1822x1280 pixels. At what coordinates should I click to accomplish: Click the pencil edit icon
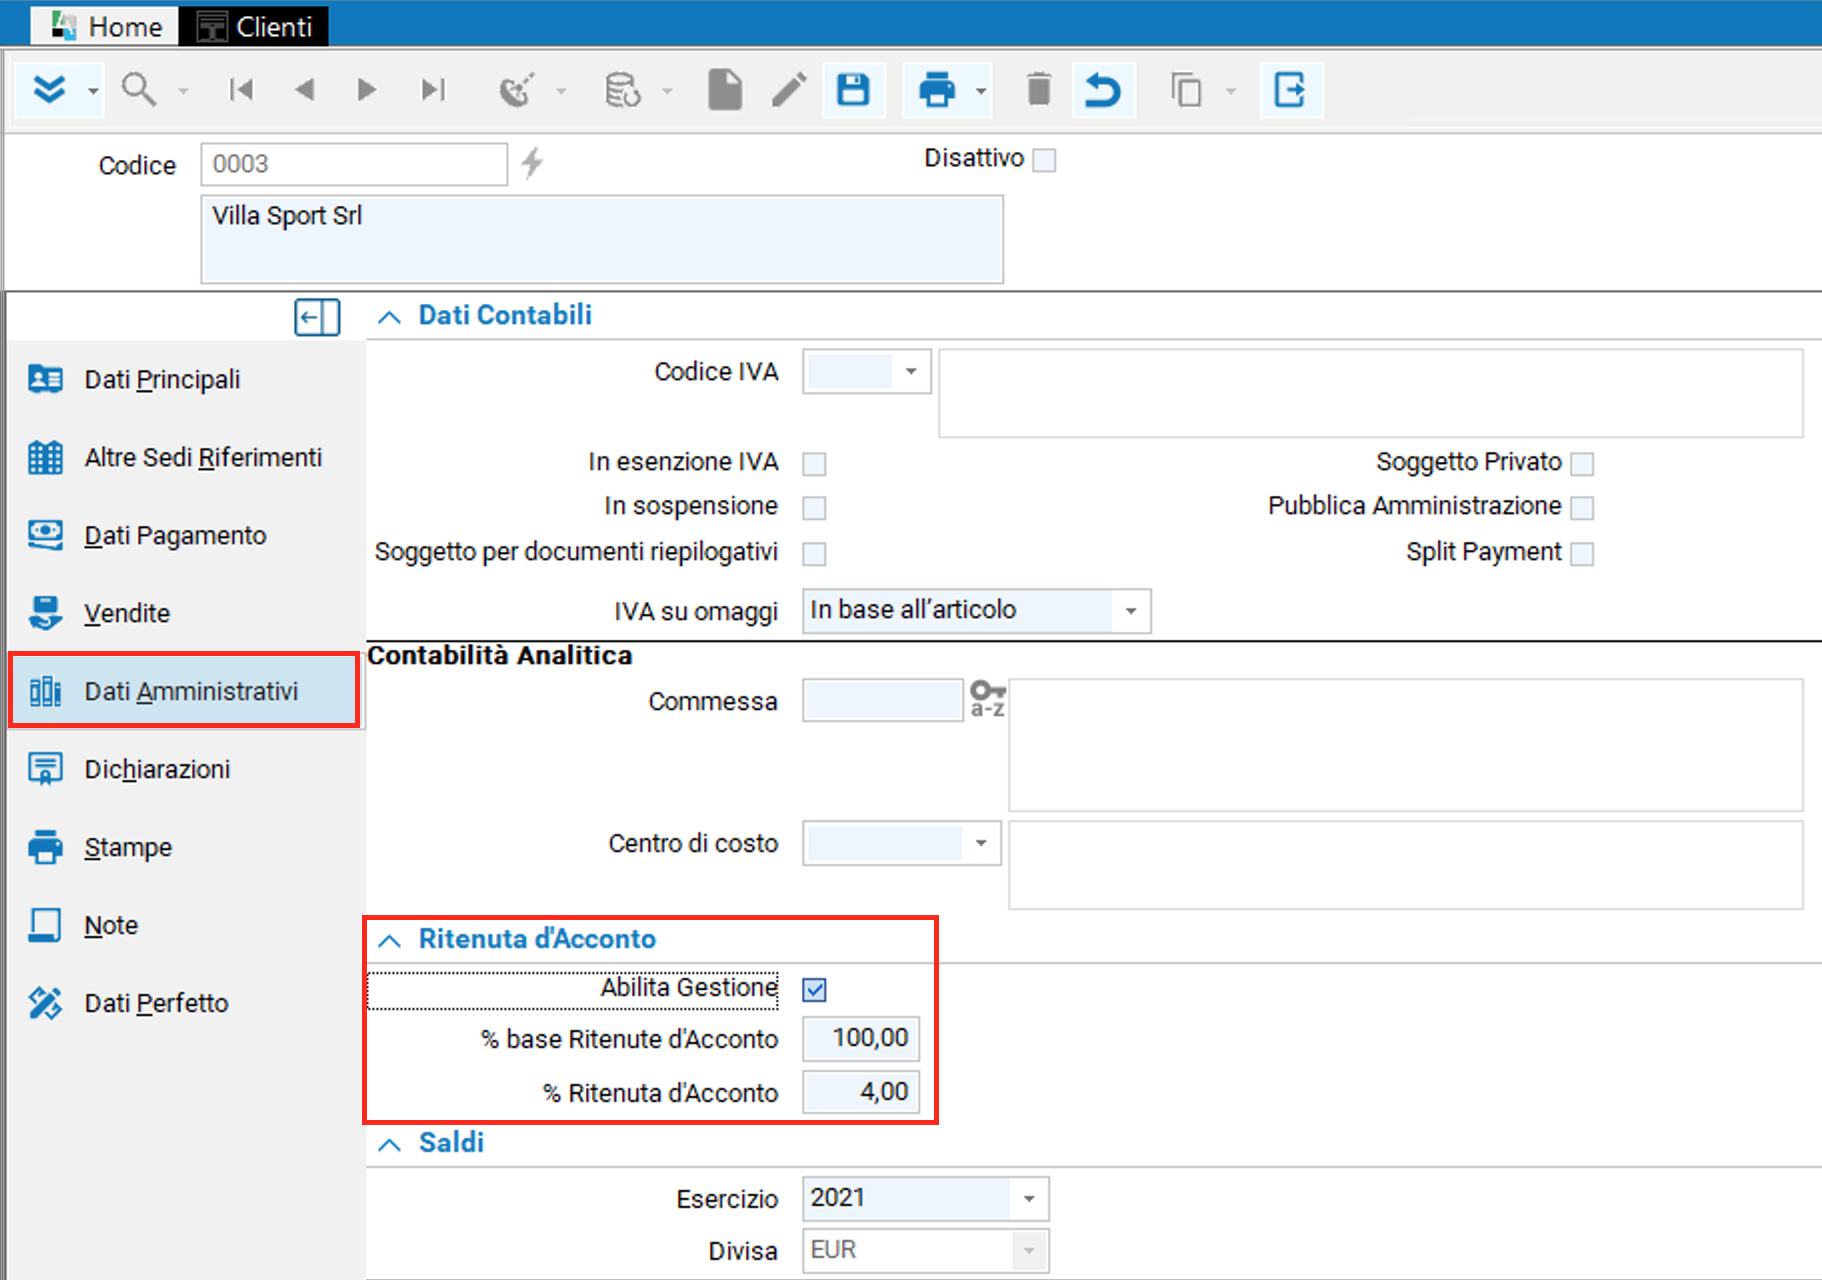(789, 90)
